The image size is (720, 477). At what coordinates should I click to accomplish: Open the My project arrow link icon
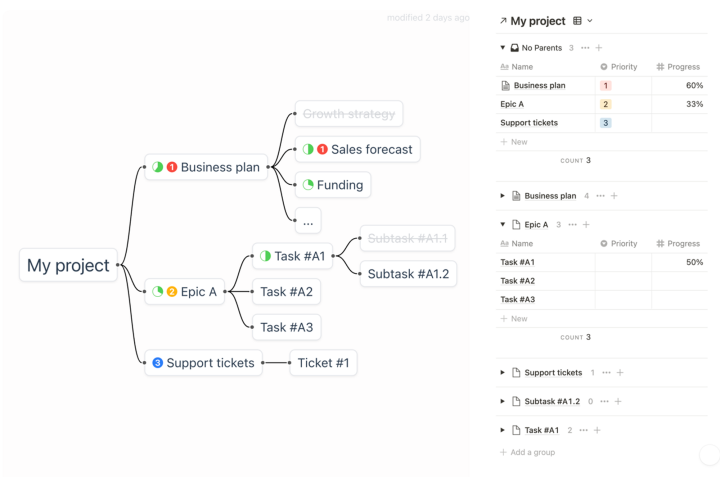503,21
